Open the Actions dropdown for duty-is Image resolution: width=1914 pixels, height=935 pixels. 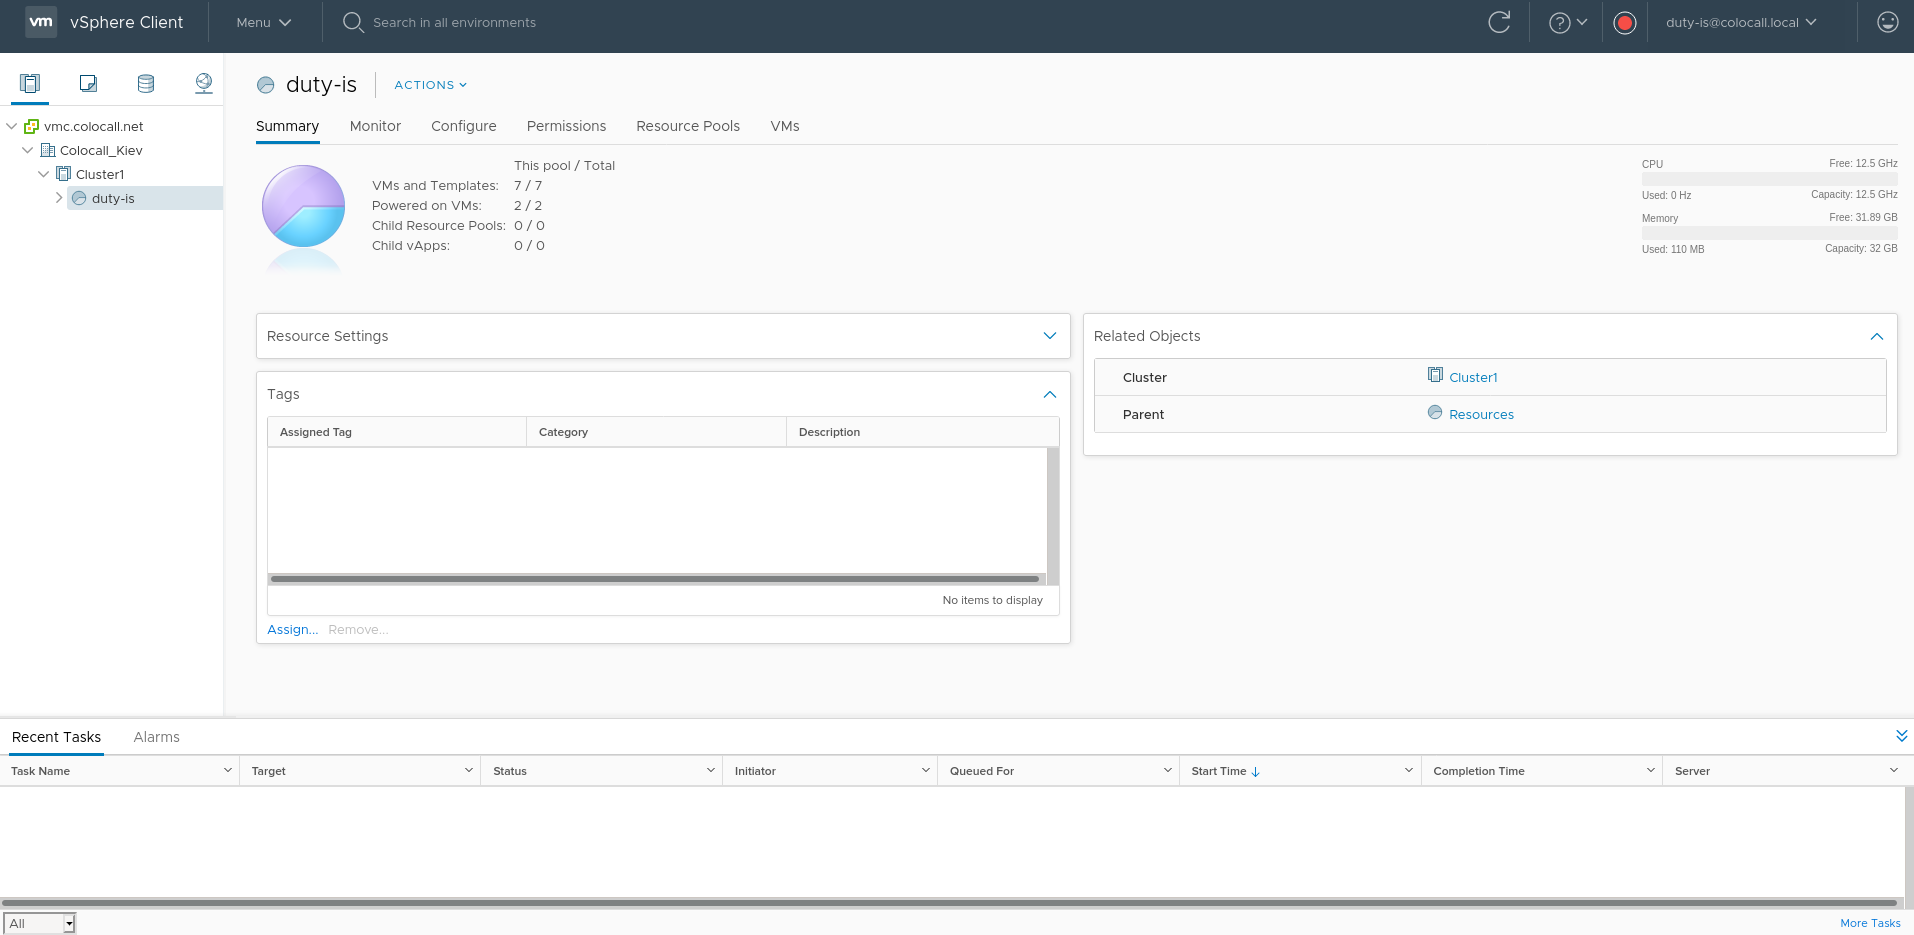coord(430,85)
